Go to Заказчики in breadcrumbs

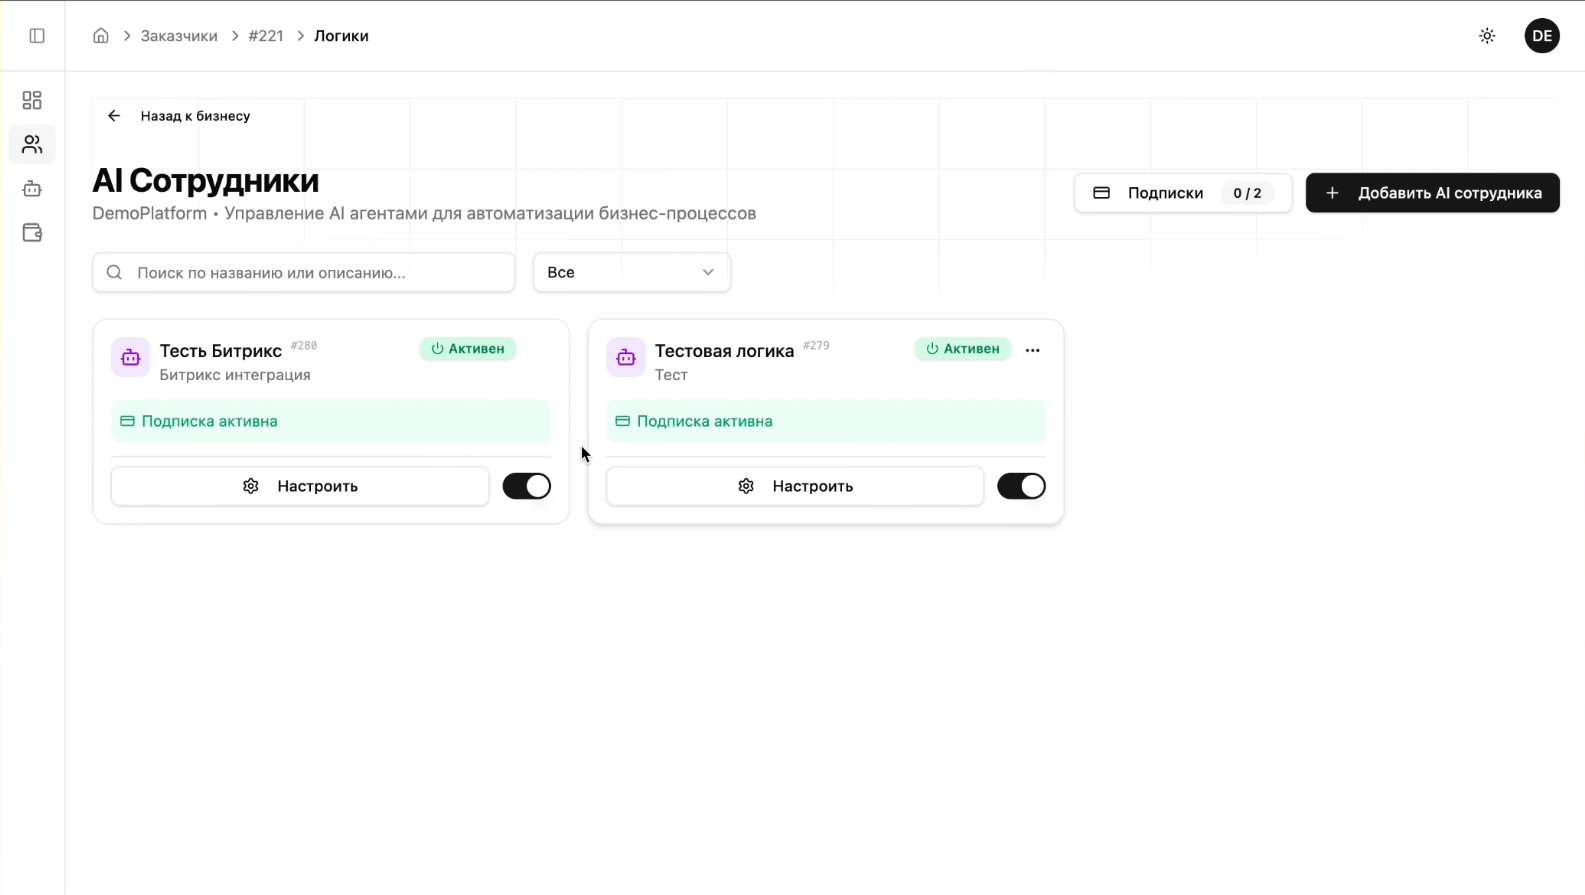(179, 36)
